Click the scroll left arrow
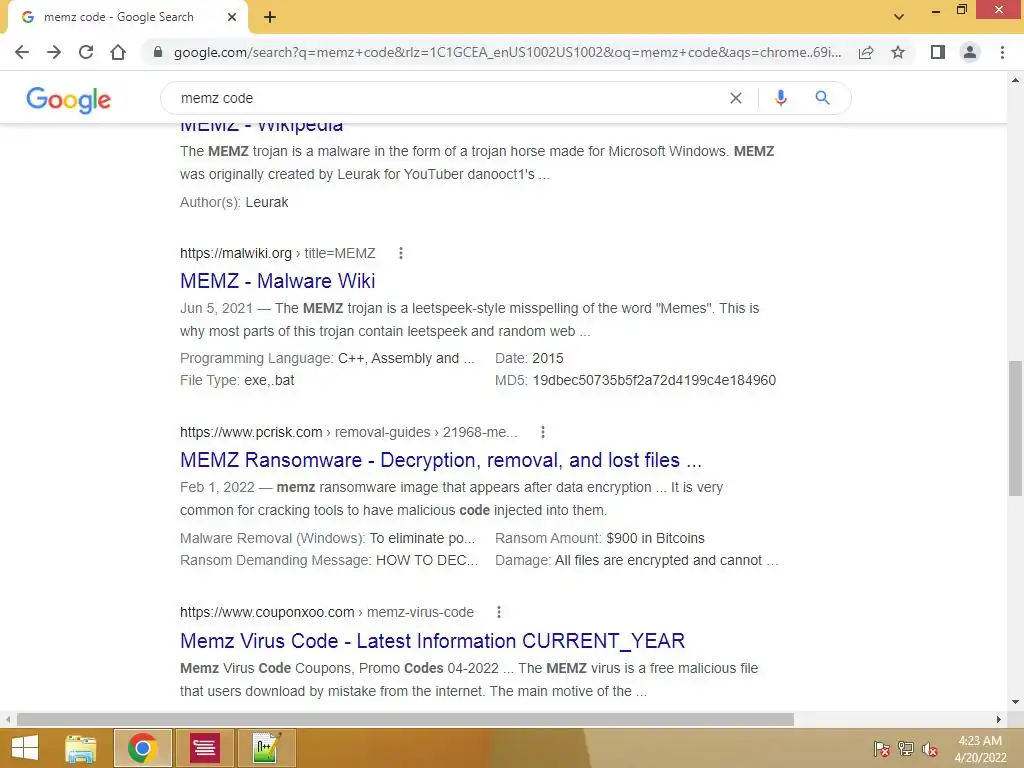This screenshot has width=1024, height=768. (x=8, y=720)
